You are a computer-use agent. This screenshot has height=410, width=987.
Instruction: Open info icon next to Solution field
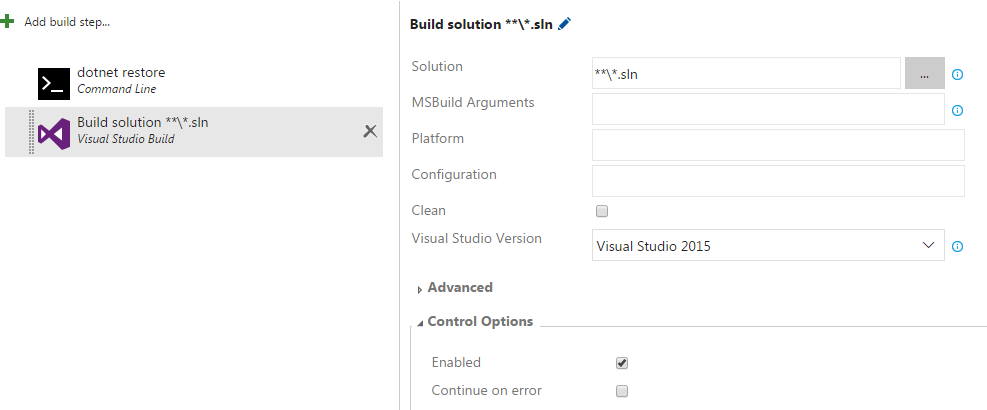coord(957,74)
